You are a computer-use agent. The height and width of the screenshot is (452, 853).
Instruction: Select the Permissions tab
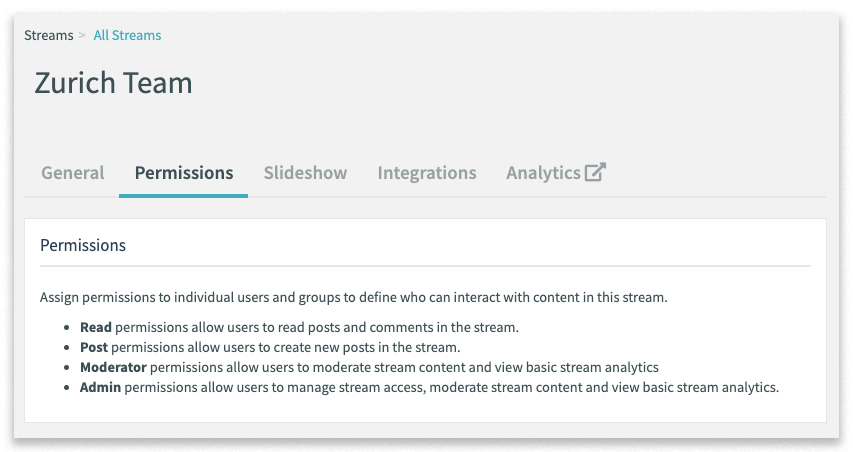pos(184,173)
